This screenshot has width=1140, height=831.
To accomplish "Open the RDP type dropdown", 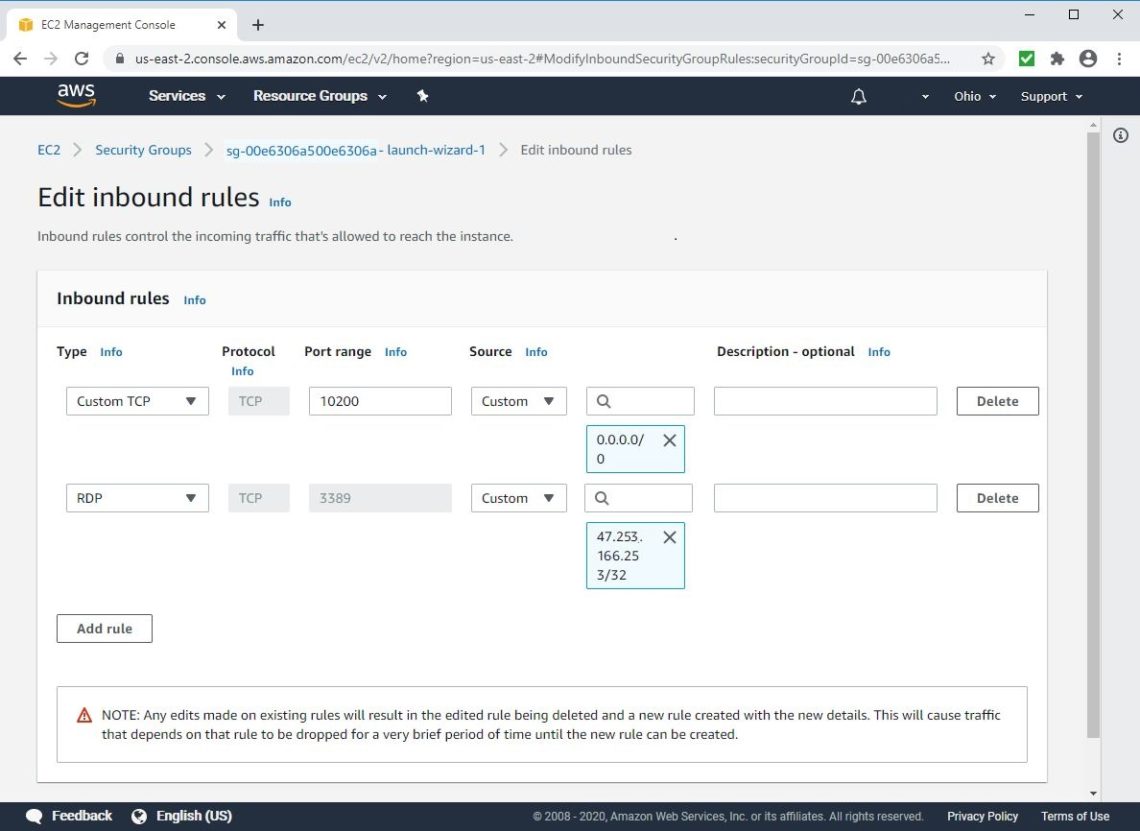I will click(x=137, y=498).
